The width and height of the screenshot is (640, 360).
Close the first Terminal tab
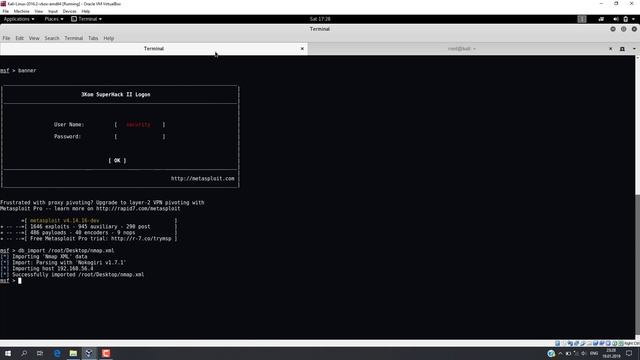(302, 49)
